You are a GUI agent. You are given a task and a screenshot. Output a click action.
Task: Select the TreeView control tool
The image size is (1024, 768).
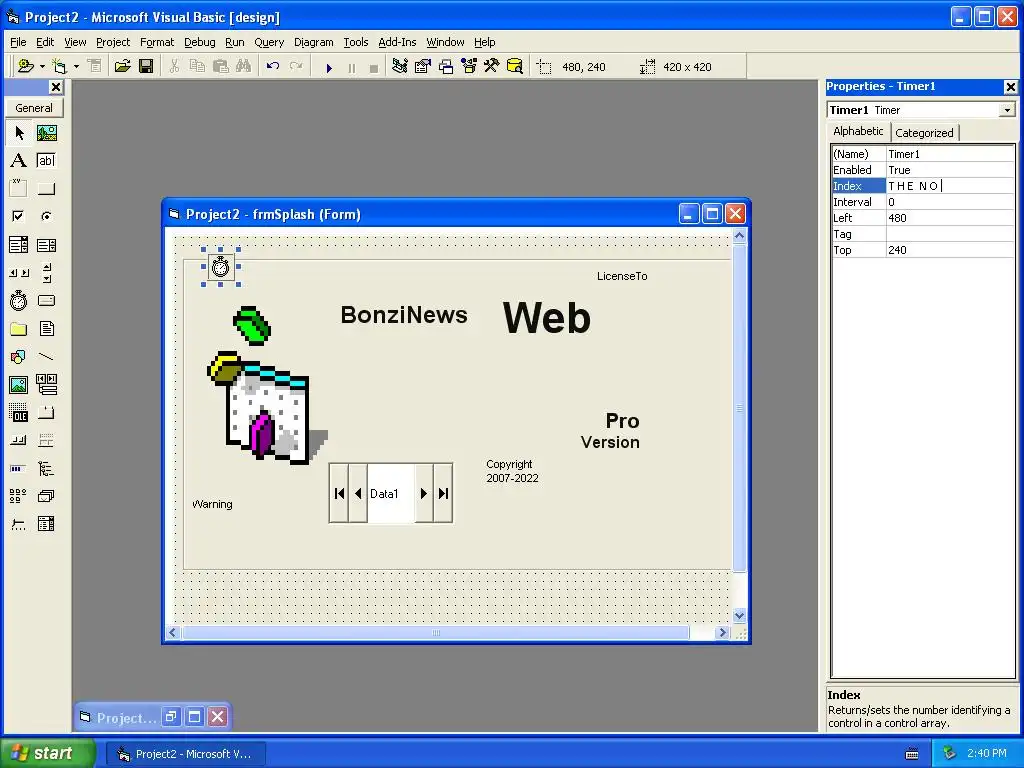46,468
